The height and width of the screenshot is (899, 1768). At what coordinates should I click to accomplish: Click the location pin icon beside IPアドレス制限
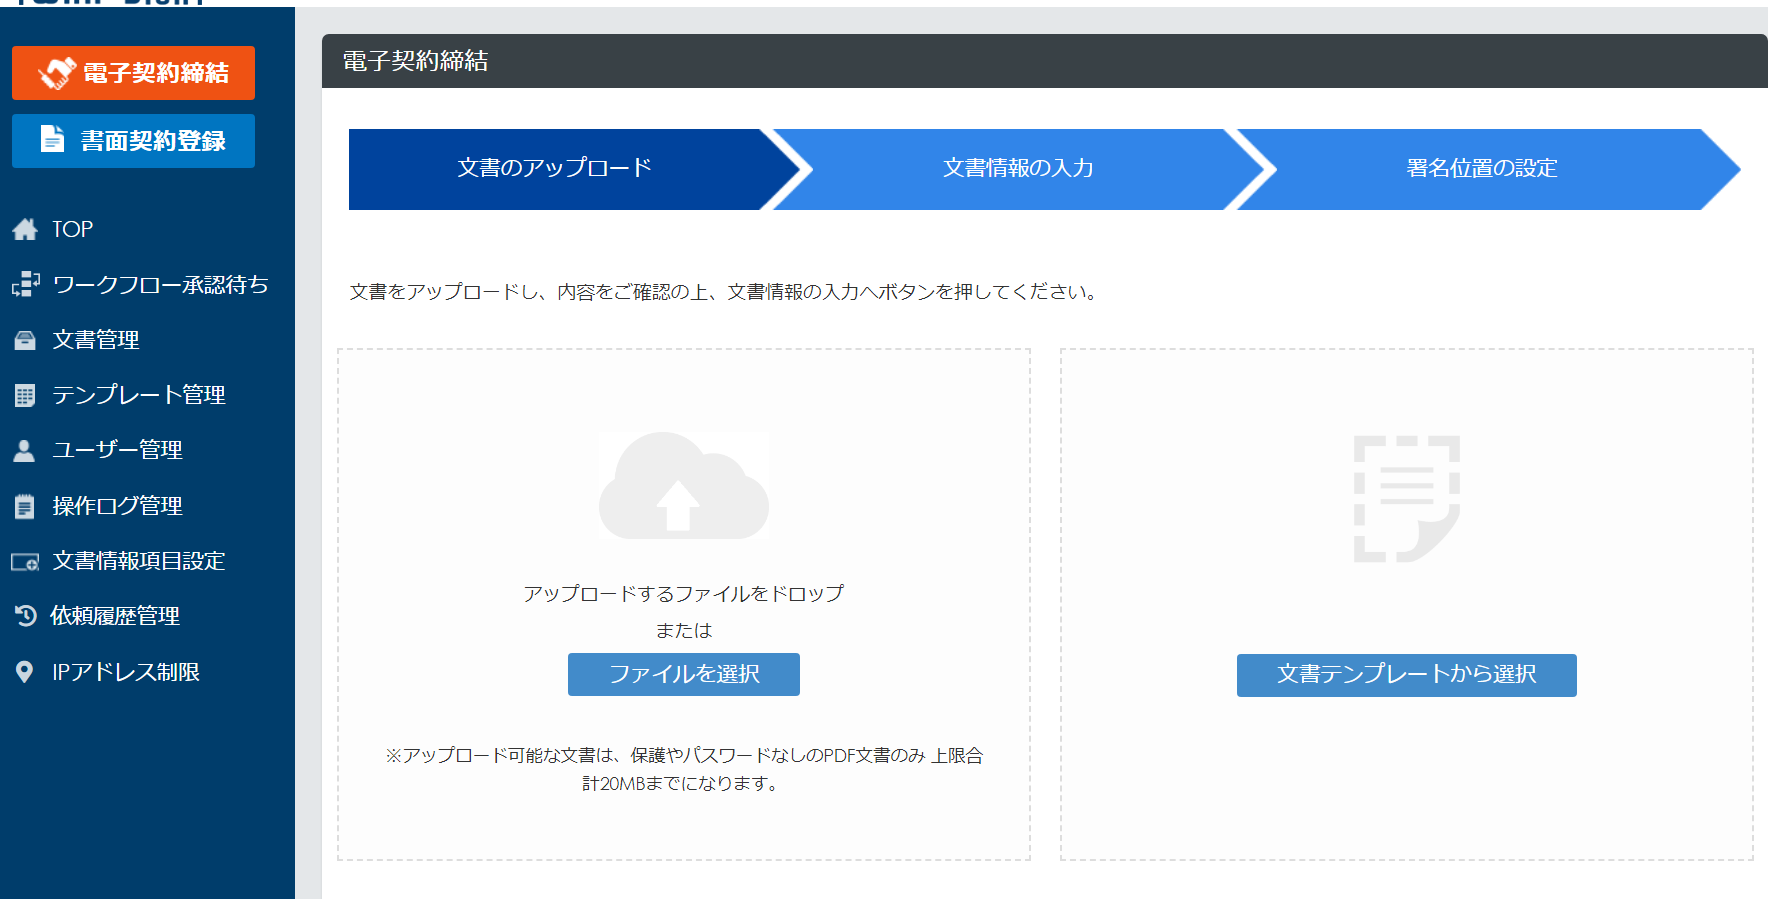click(25, 672)
